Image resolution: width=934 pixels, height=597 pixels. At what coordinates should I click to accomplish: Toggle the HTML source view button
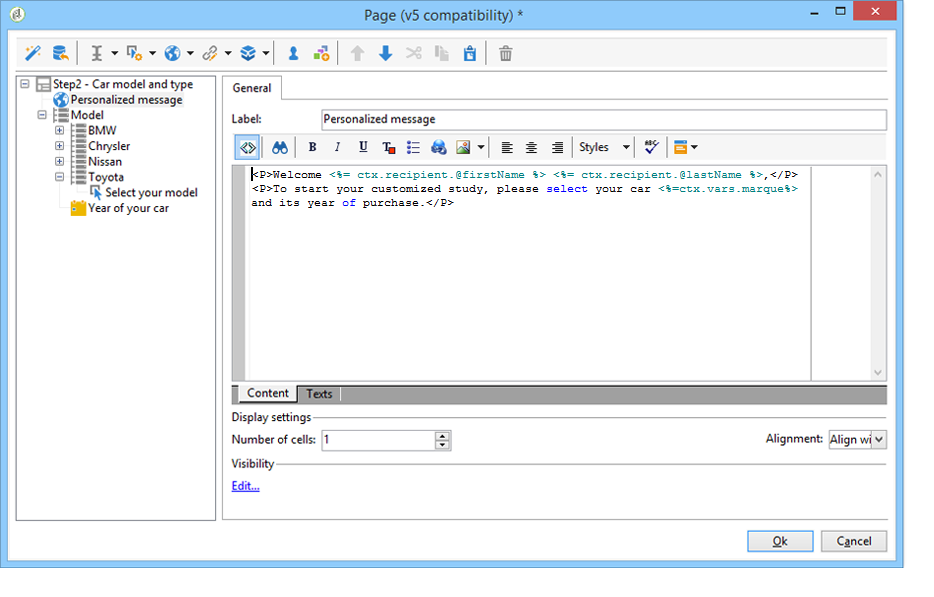[x=247, y=147]
